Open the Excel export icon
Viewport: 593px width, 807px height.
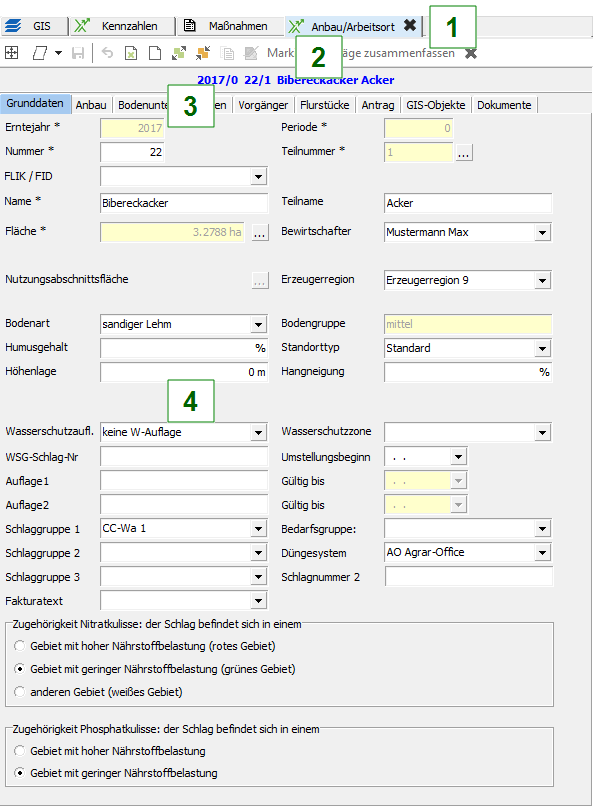132,53
